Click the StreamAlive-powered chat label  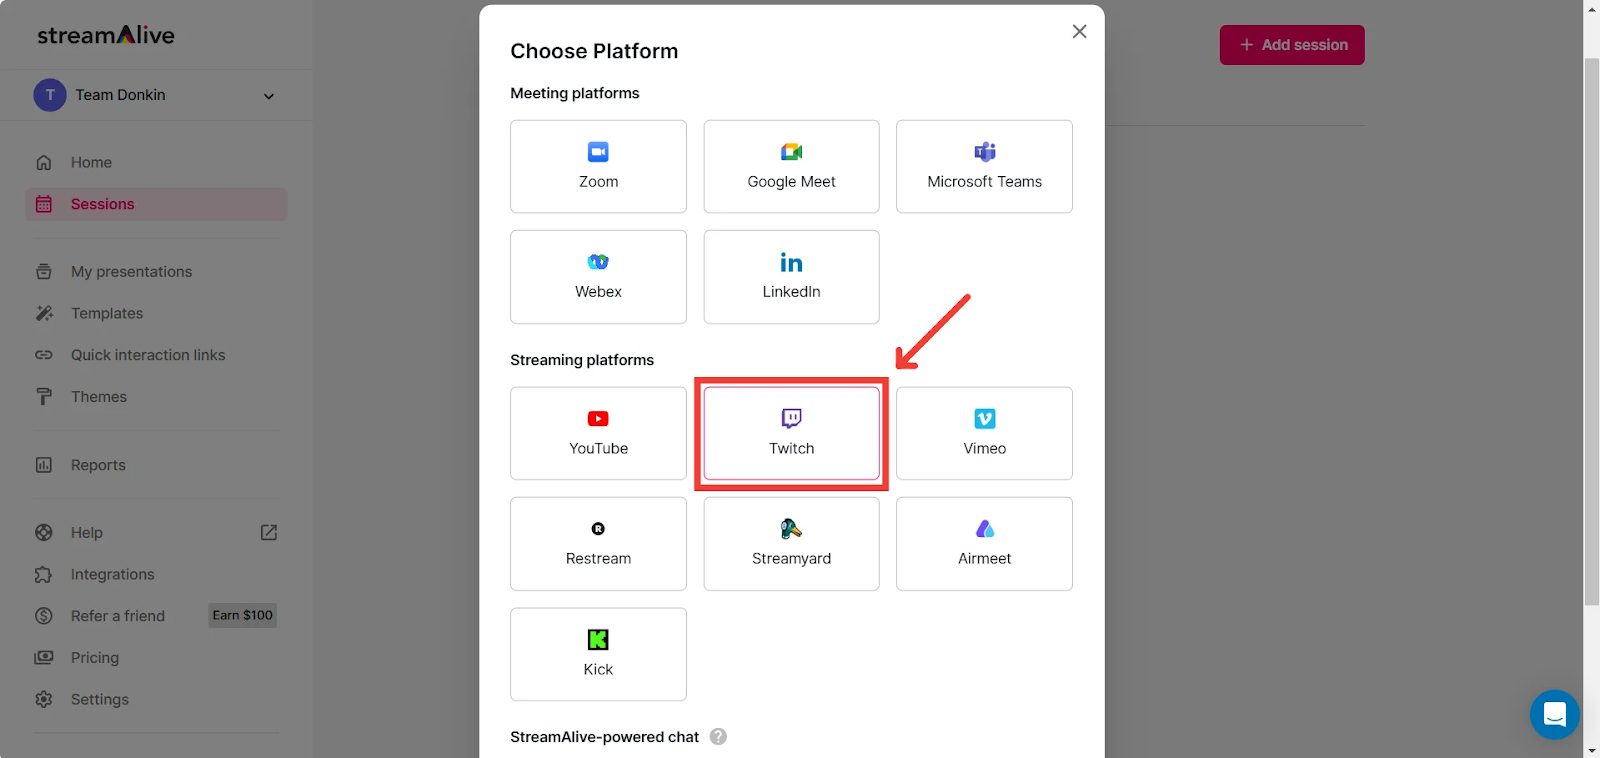(x=605, y=737)
